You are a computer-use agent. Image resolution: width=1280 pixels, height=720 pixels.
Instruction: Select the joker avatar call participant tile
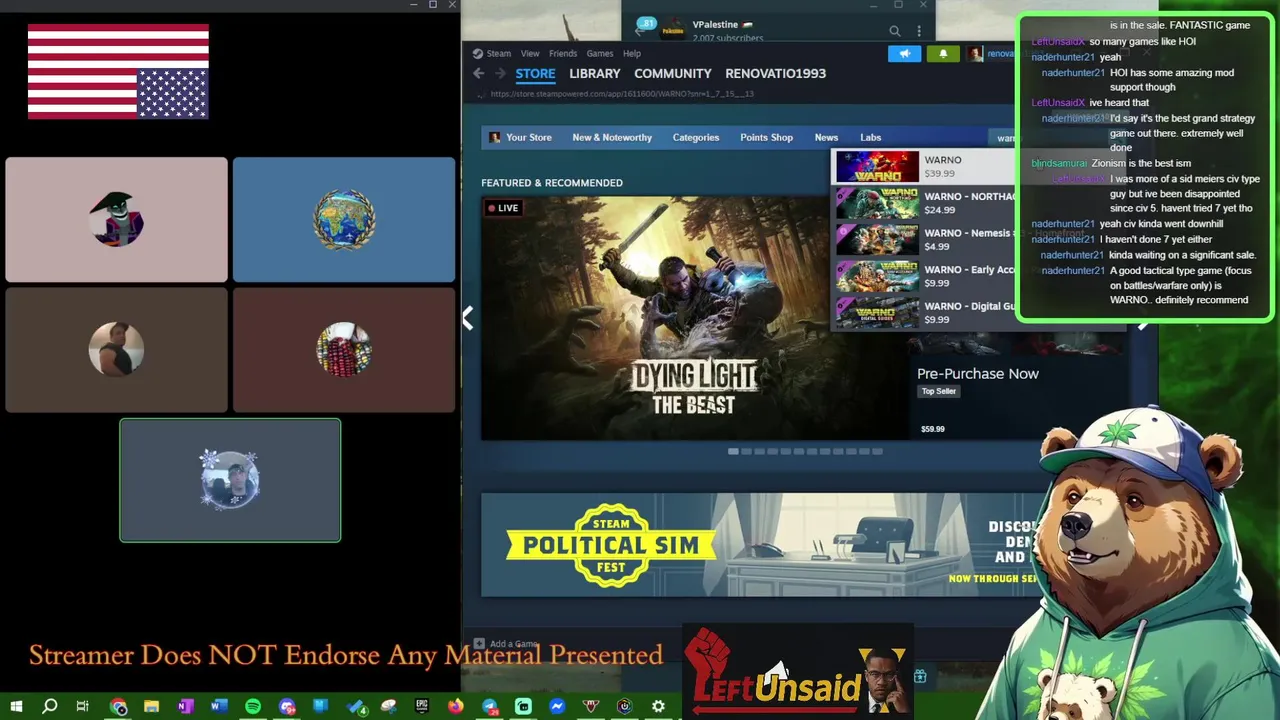coord(116,220)
